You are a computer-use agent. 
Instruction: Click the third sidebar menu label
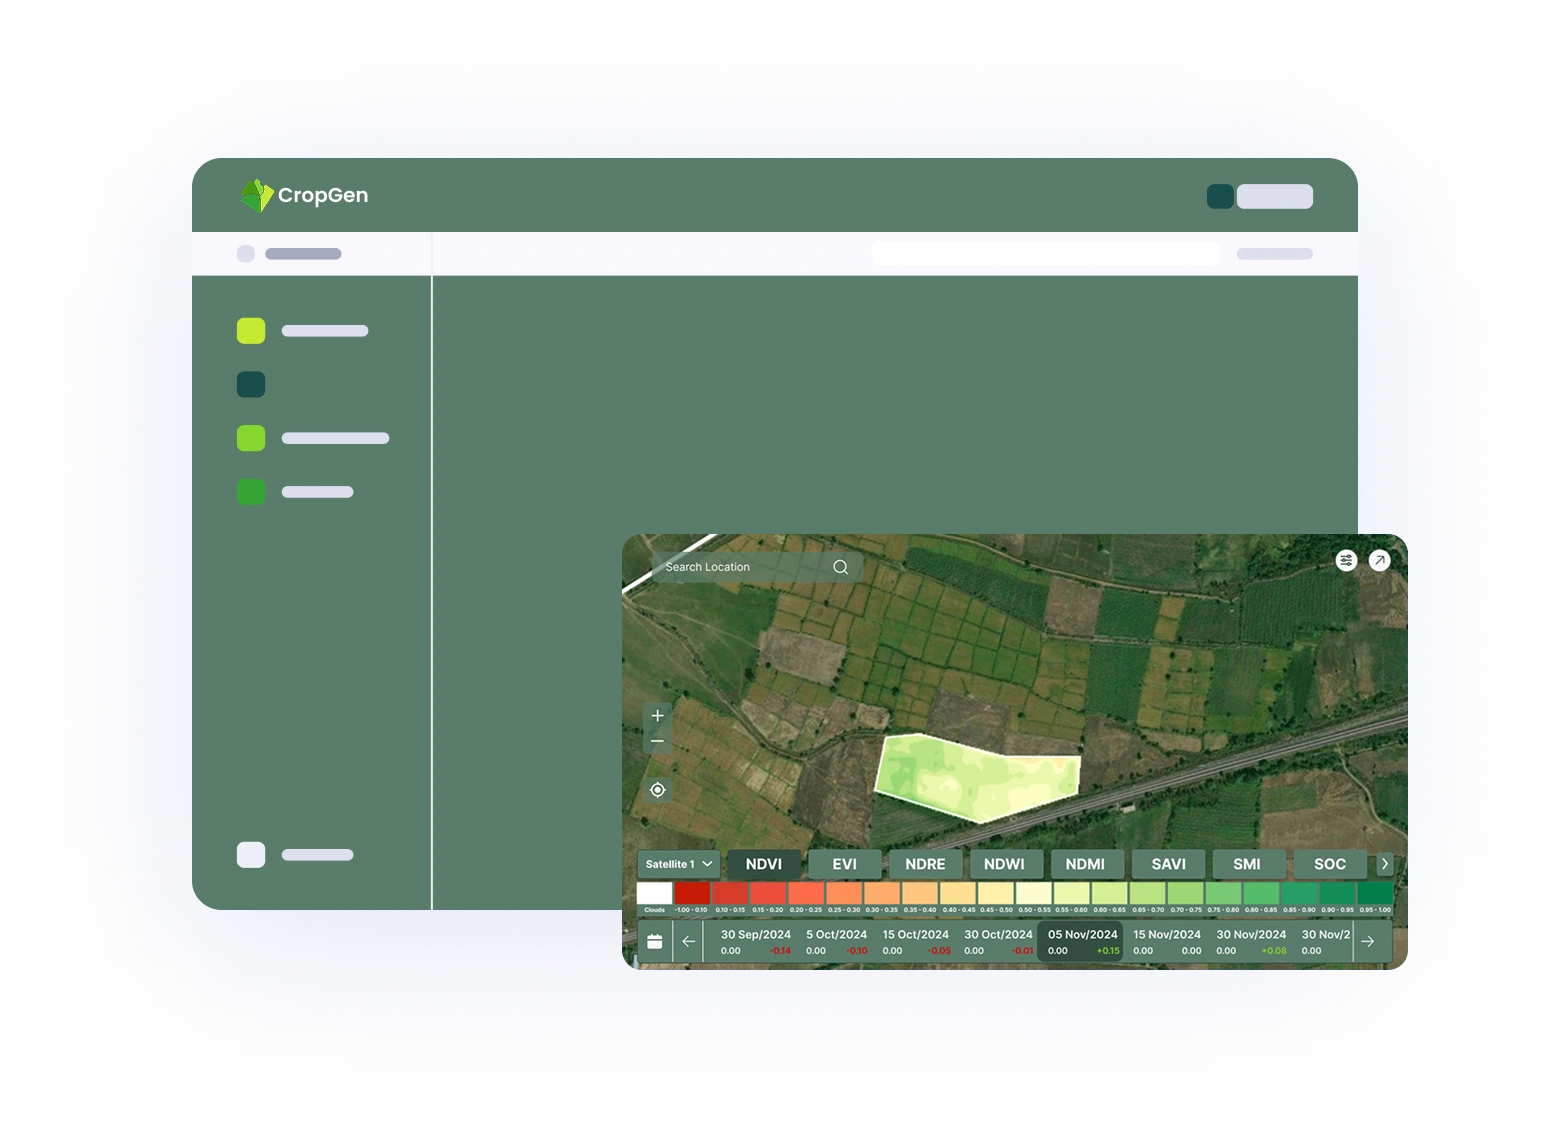[335, 438]
